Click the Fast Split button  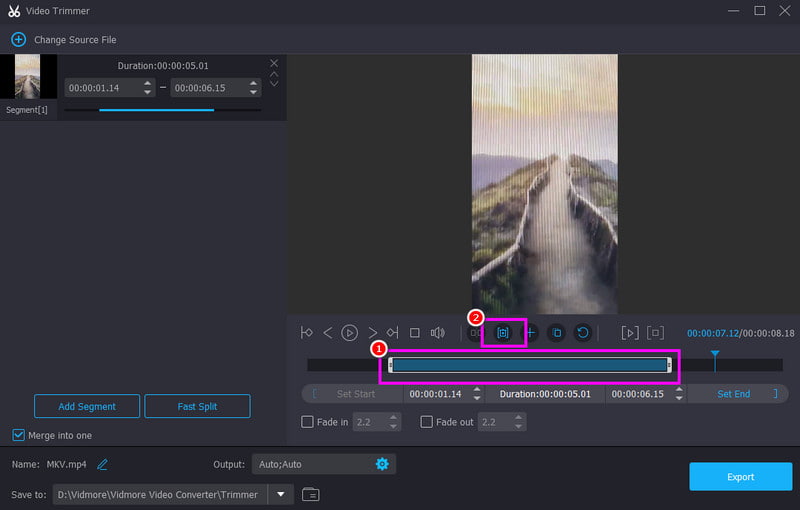(x=197, y=406)
